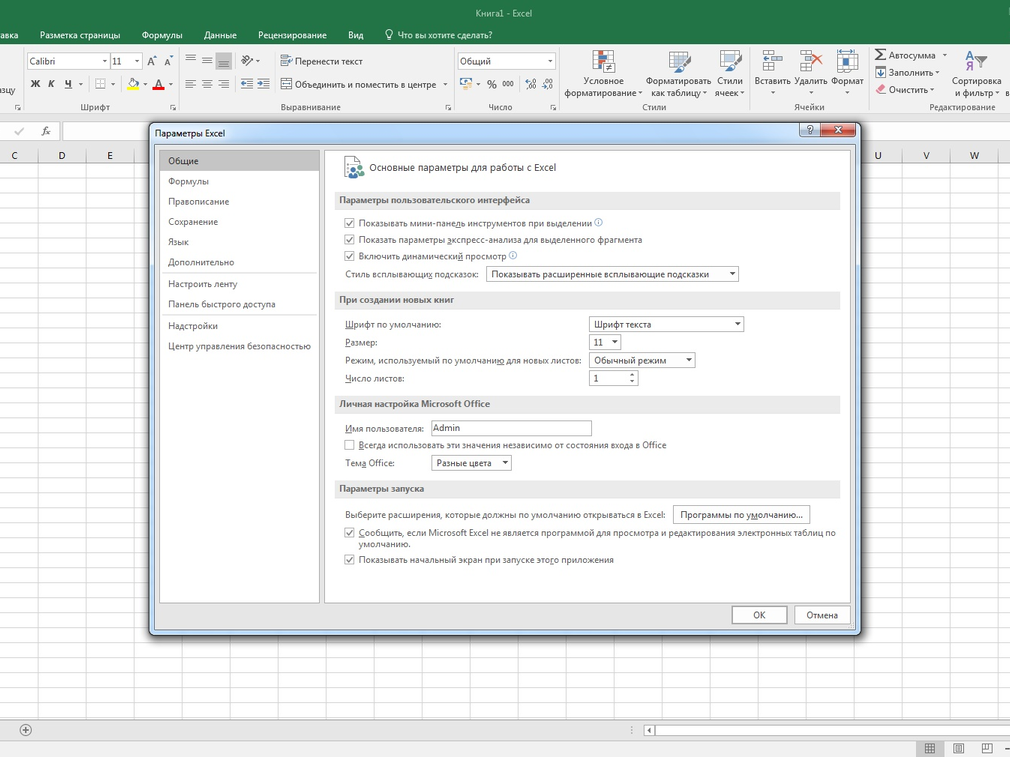The height and width of the screenshot is (757, 1010).
Task: Toggle Показать параметры экспресс-анализа checkbox
Action: click(349, 240)
